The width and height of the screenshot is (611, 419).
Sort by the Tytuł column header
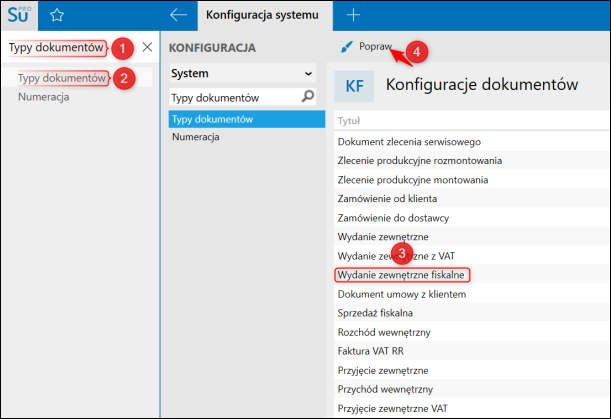pos(350,121)
